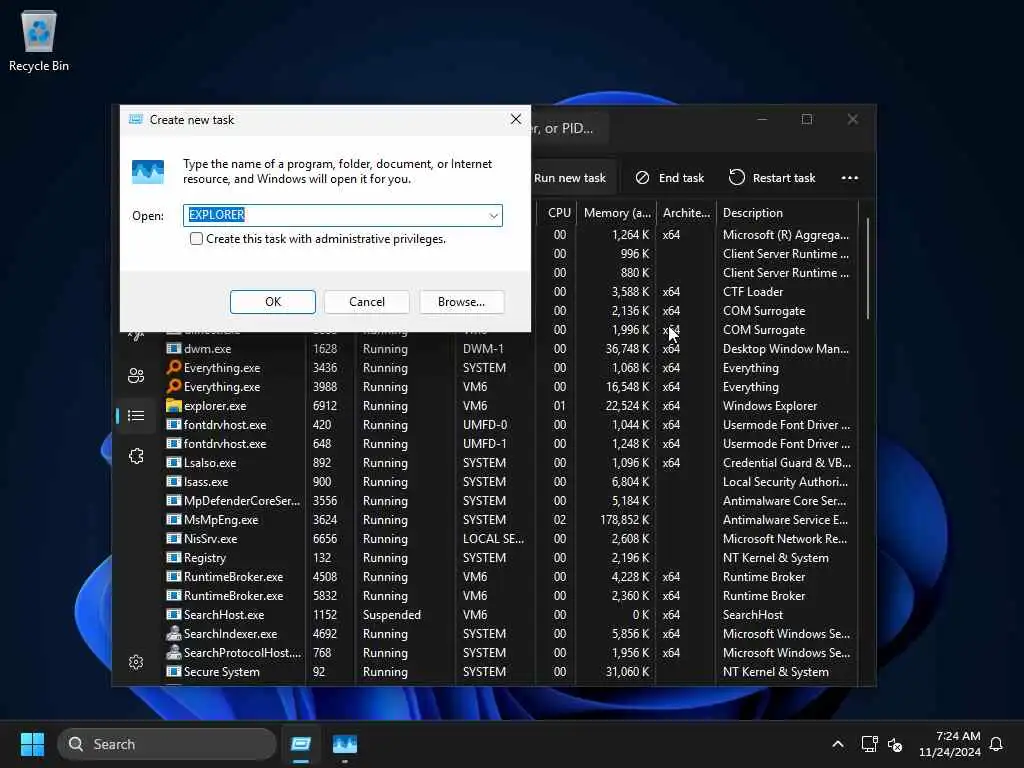Click the Browse... button
This screenshot has height=768, width=1024.
461,302
